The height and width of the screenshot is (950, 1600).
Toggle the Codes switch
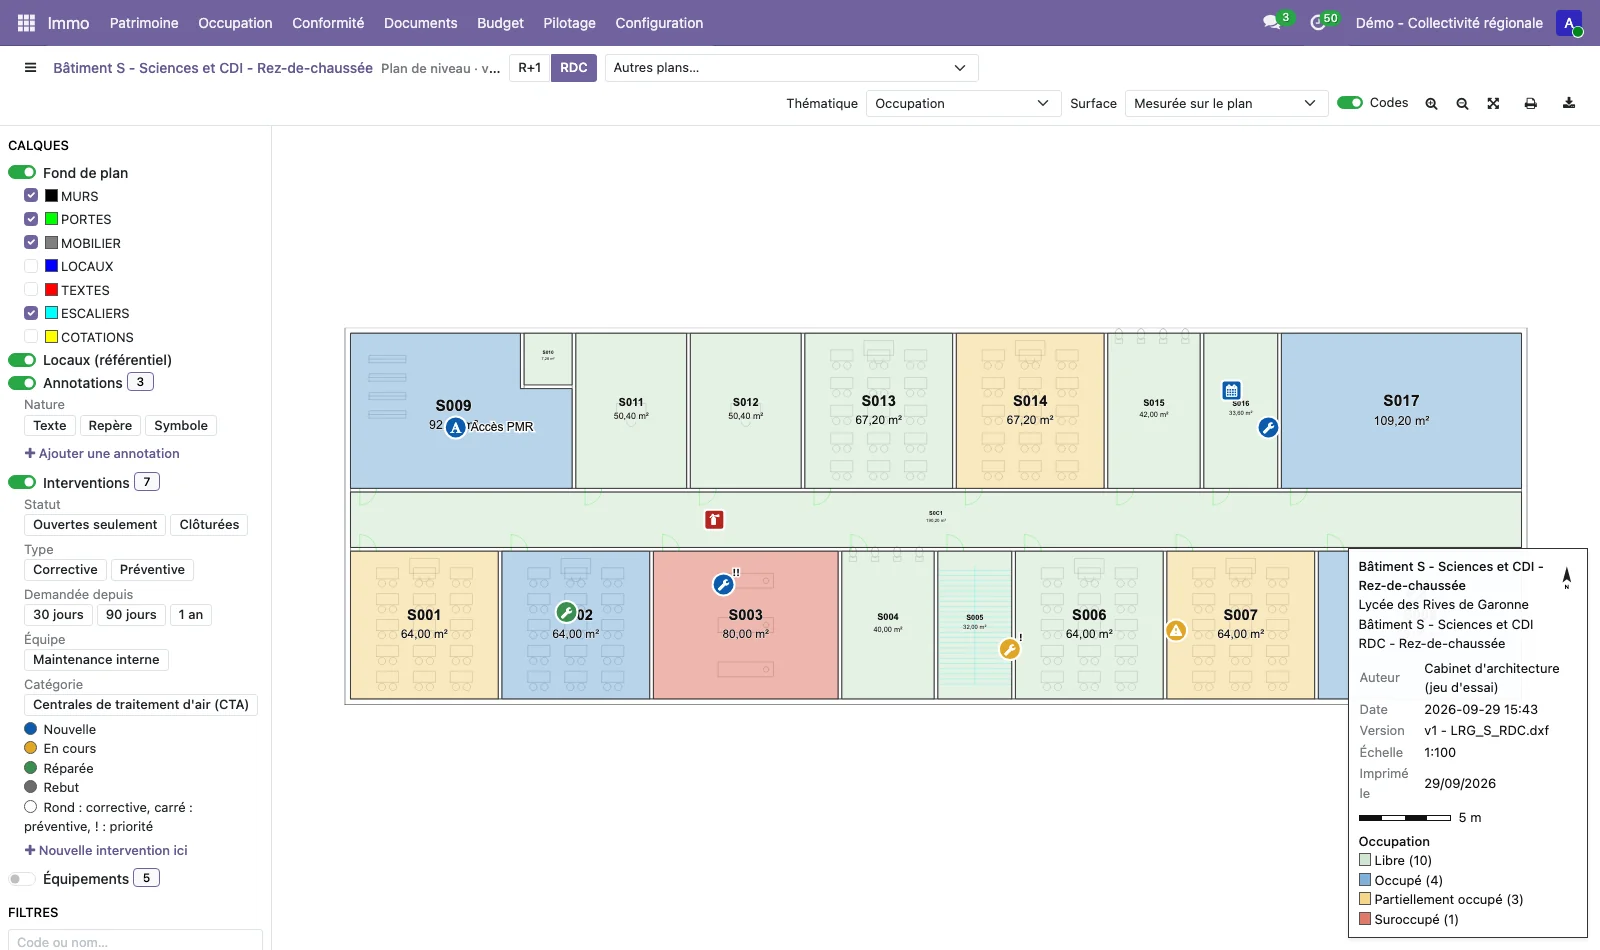pyautogui.click(x=1350, y=103)
